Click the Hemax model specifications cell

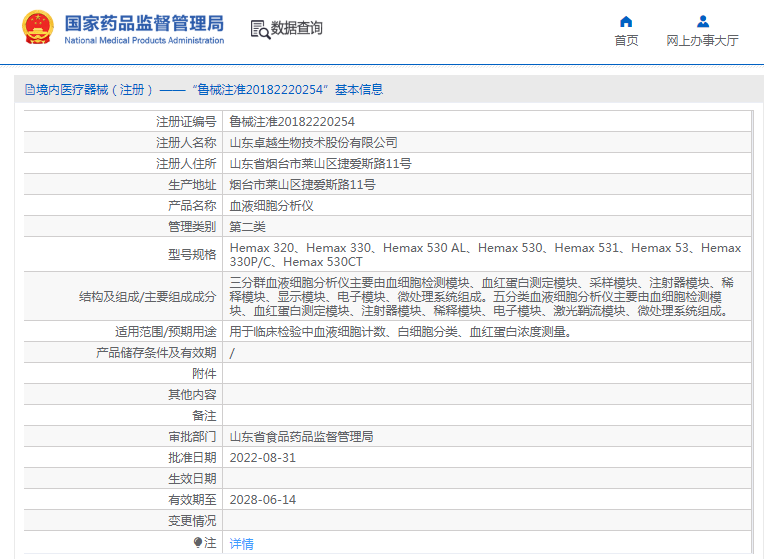[485, 255]
